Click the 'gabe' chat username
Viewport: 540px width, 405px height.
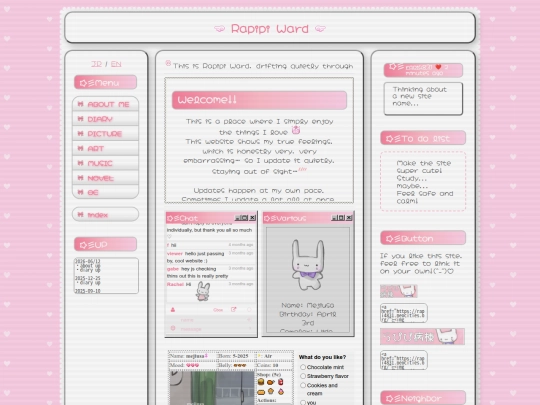[173, 269]
